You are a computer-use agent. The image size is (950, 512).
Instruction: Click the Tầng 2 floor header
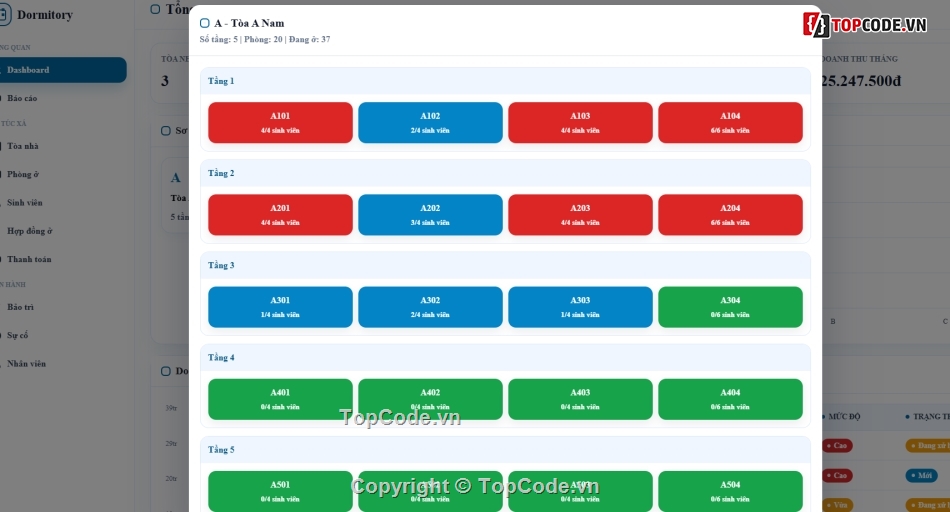[505, 173]
